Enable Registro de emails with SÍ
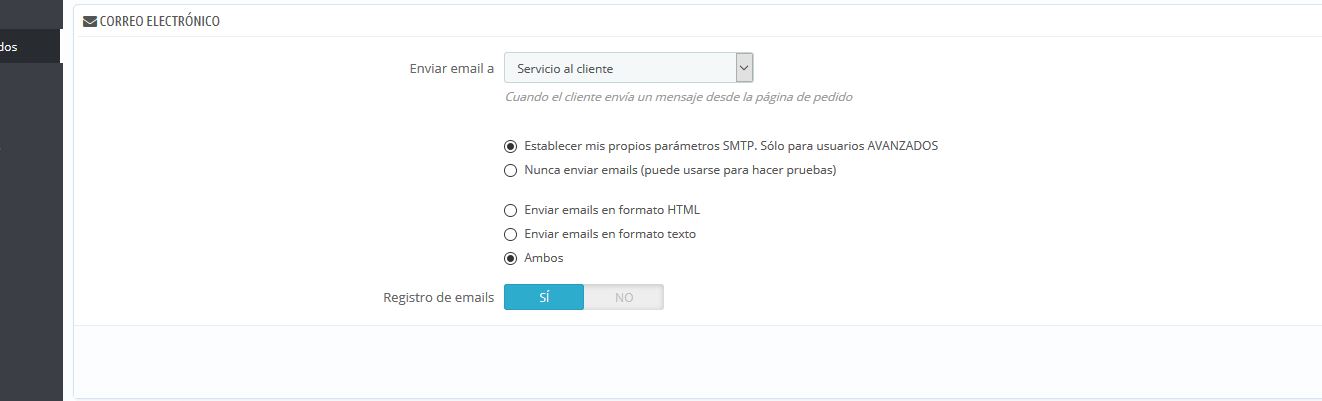 point(544,297)
